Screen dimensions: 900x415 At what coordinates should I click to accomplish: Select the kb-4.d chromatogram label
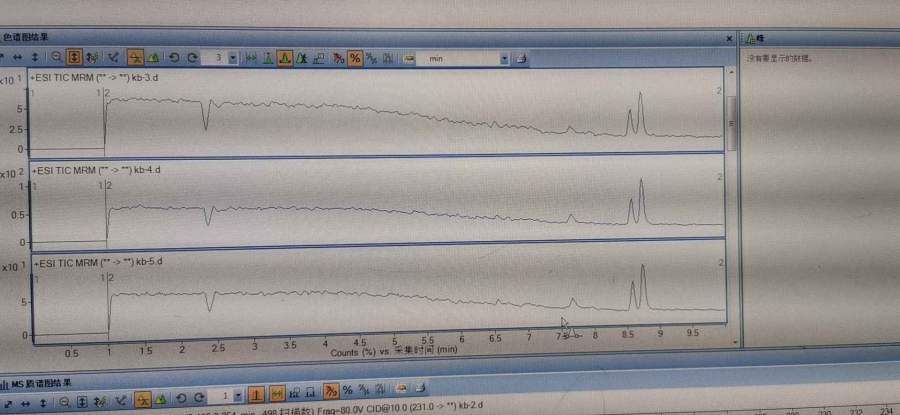(x=96, y=170)
